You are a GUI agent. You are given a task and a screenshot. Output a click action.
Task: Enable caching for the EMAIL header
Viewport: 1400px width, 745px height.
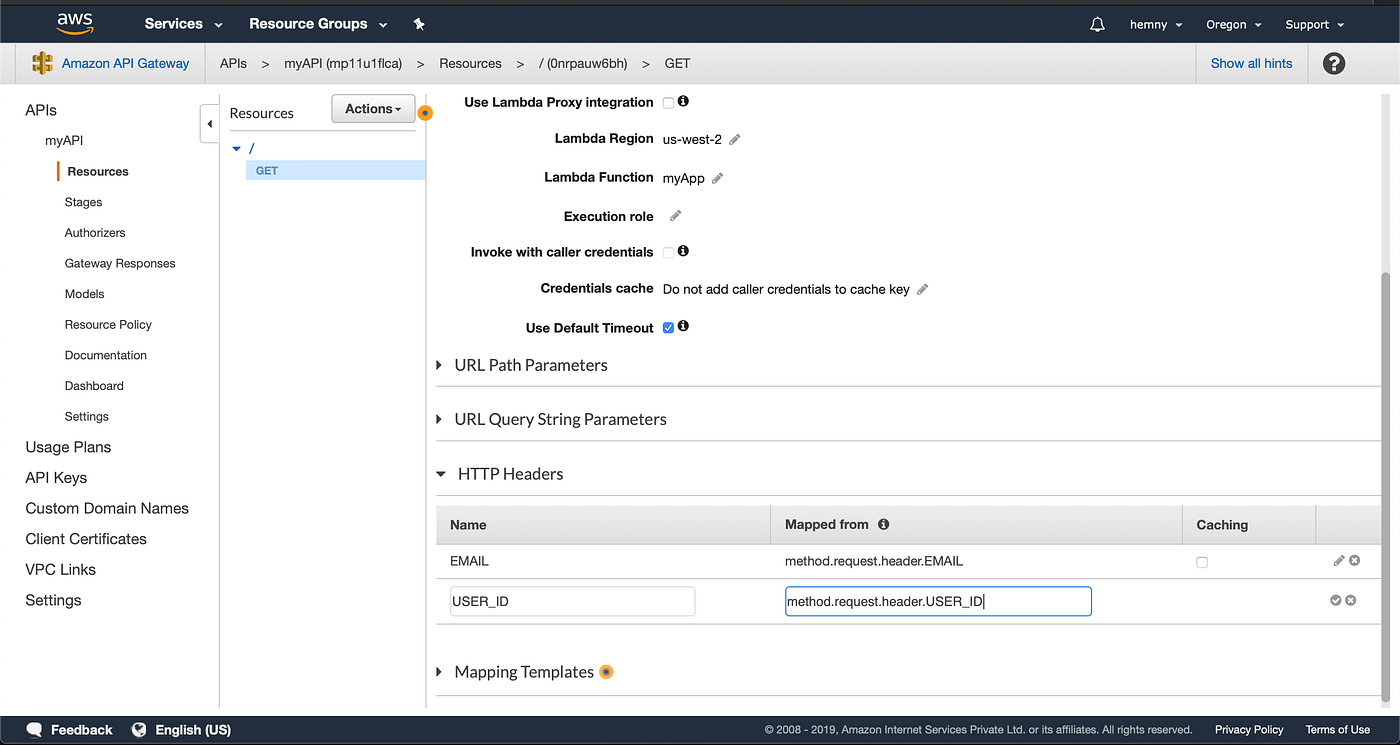1202,562
